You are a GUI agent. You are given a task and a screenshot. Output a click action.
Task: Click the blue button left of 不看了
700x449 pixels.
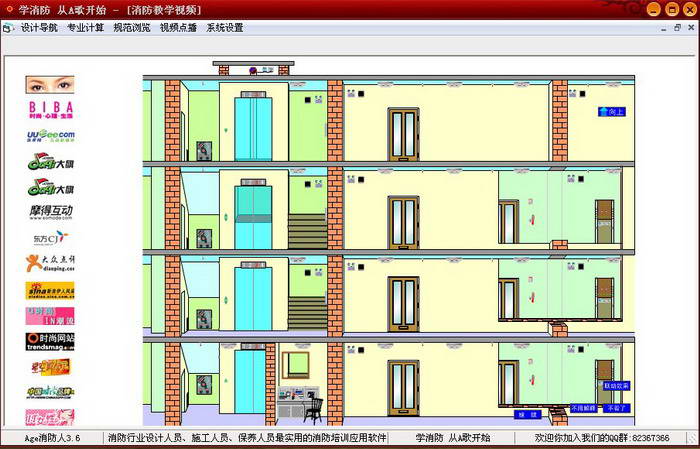pyautogui.click(x=583, y=408)
